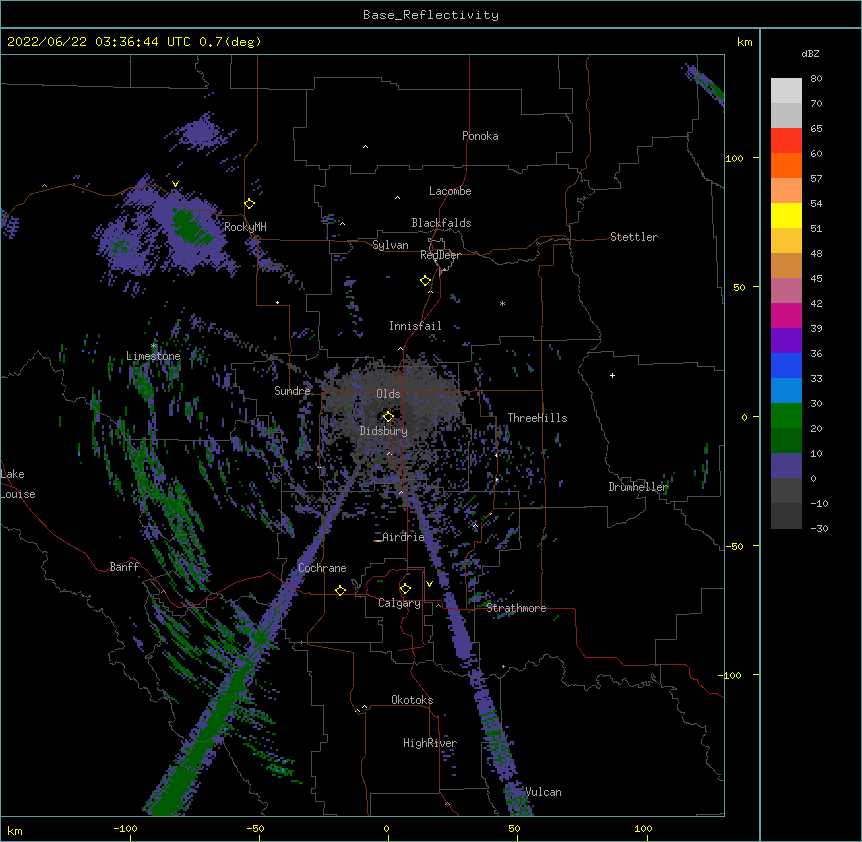This screenshot has width=862, height=842.
Task: Click the Stettler town label
Action: 634,237
